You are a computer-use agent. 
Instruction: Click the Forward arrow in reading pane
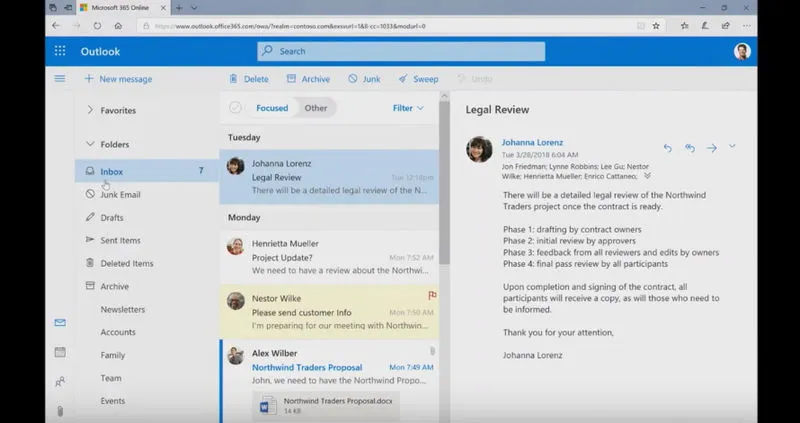711,148
